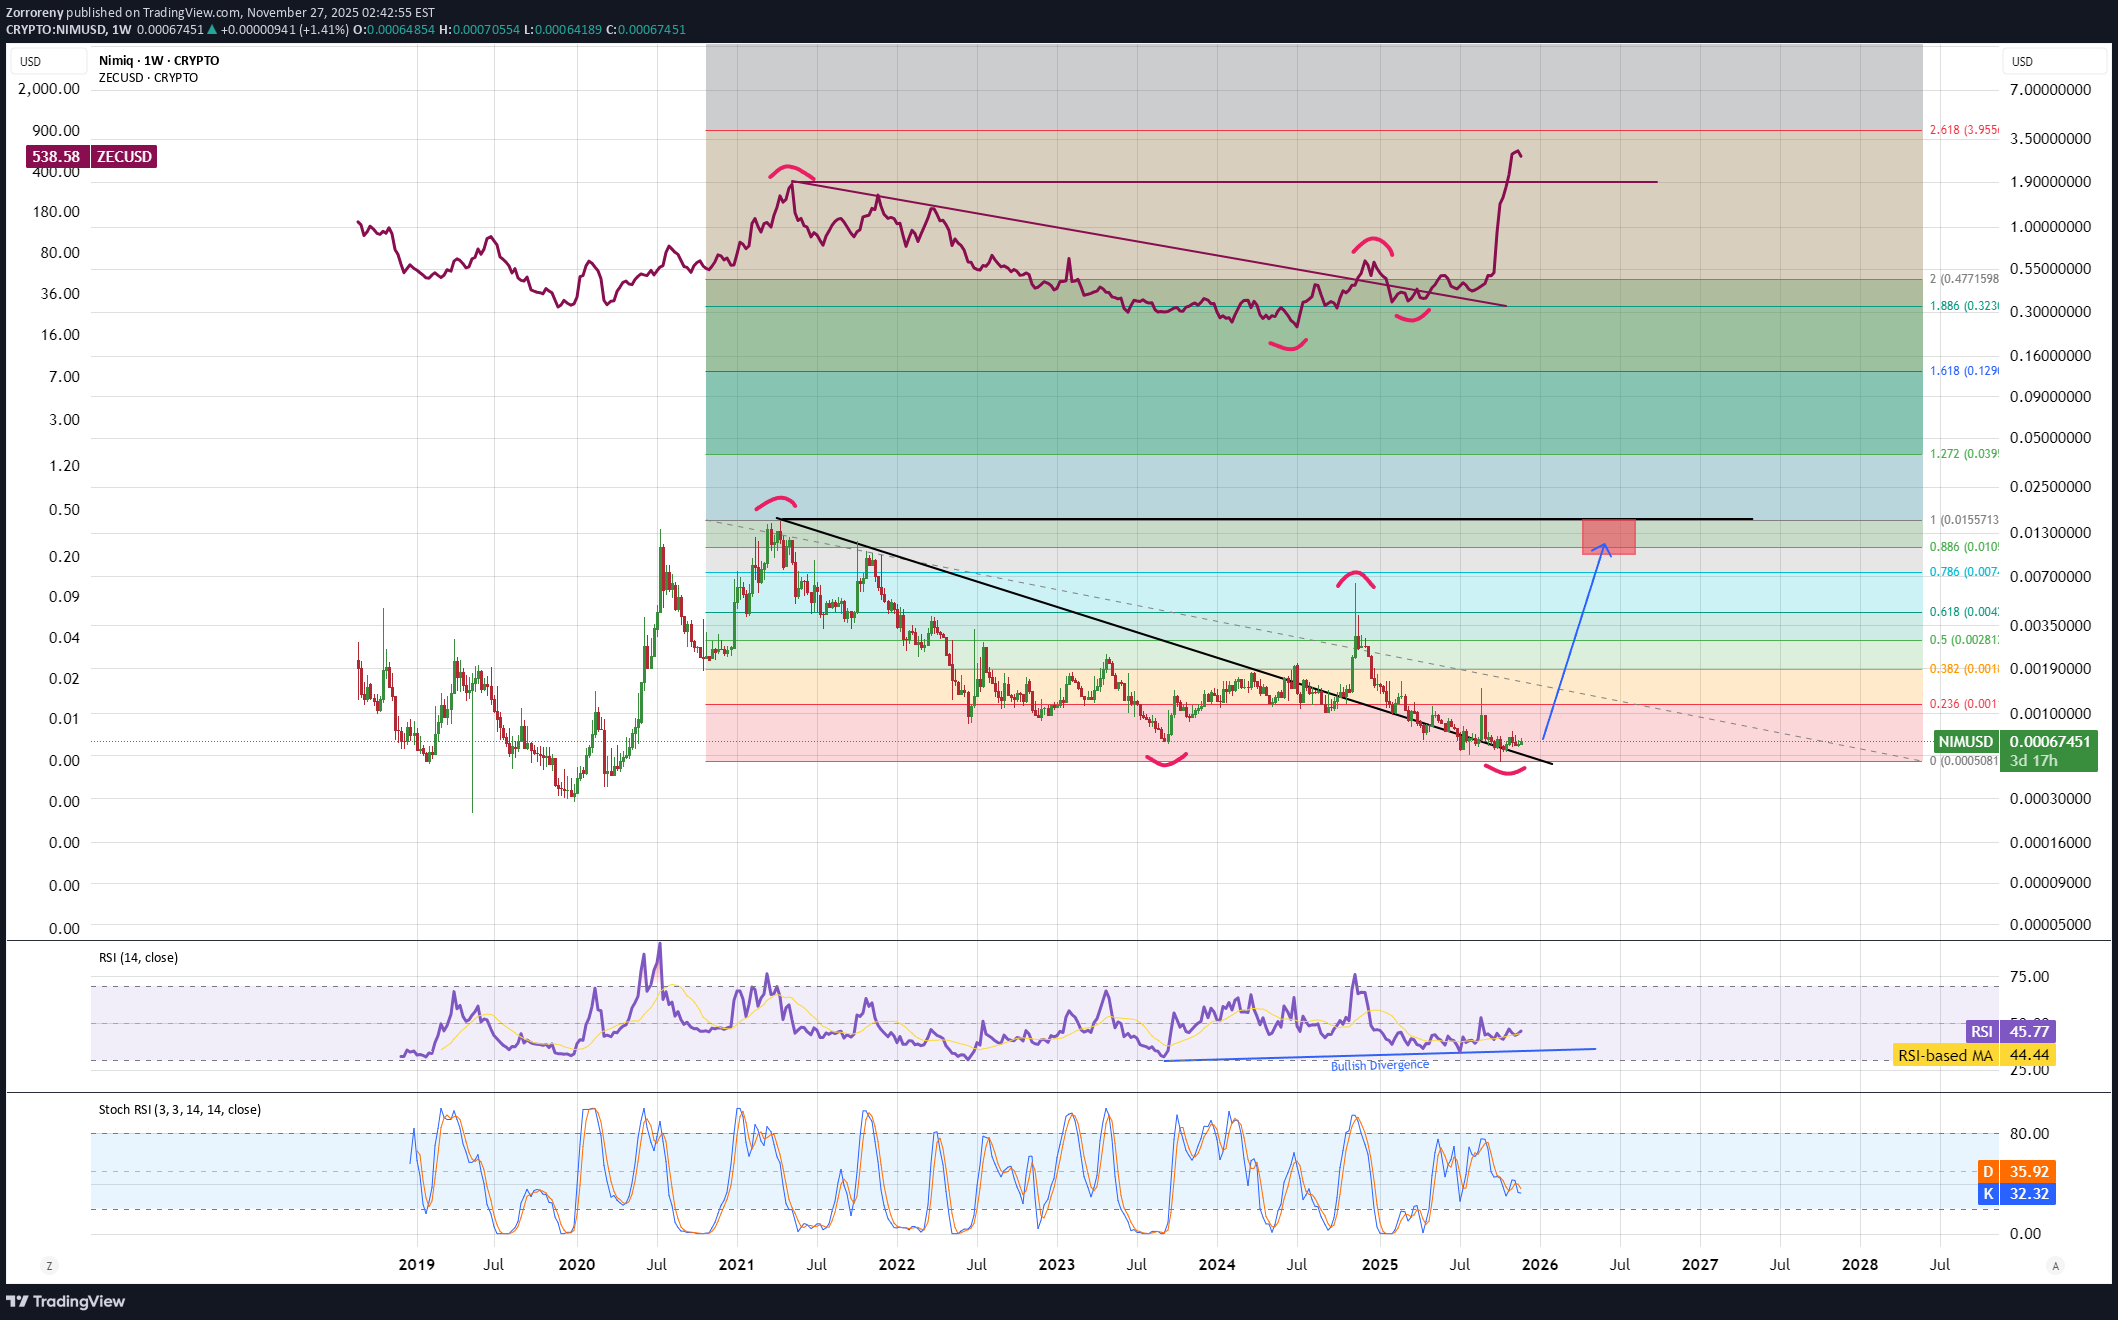Image resolution: width=2118 pixels, height=1320 pixels.
Task: Expand the RSI (14, close) indicator legend
Action: (138, 957)
